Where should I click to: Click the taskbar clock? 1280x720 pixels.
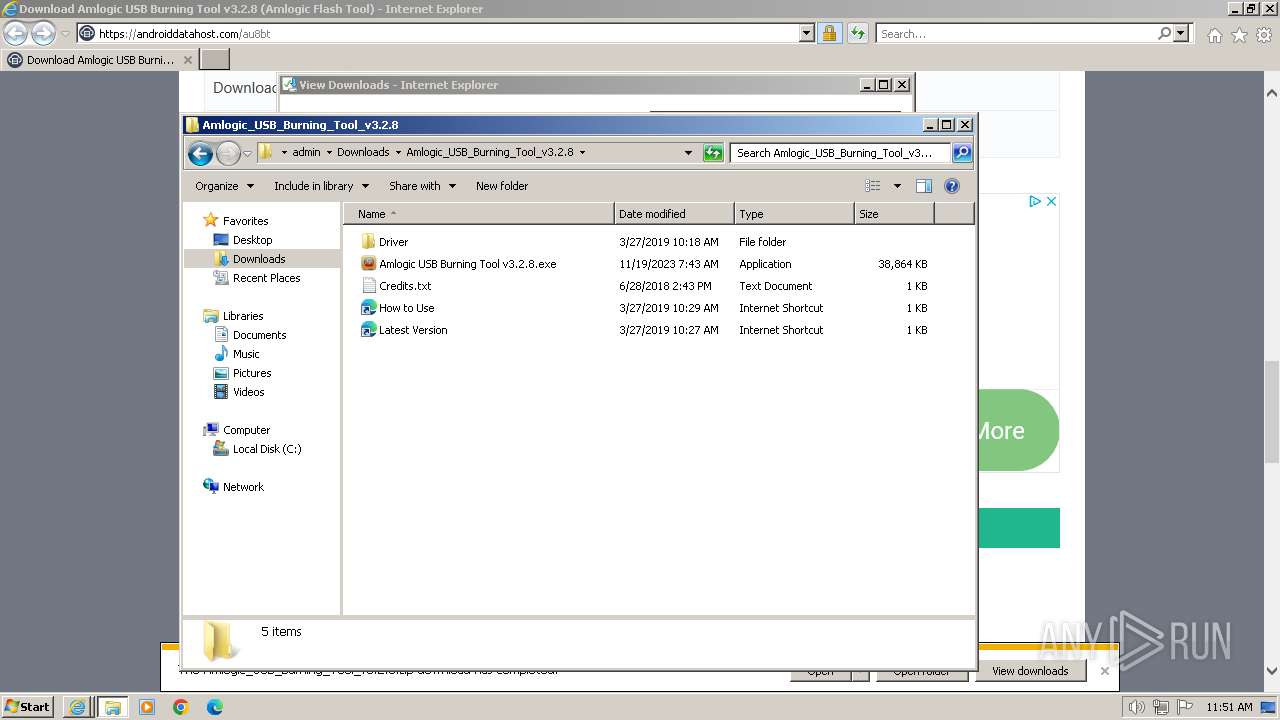tap(1229, 707)
